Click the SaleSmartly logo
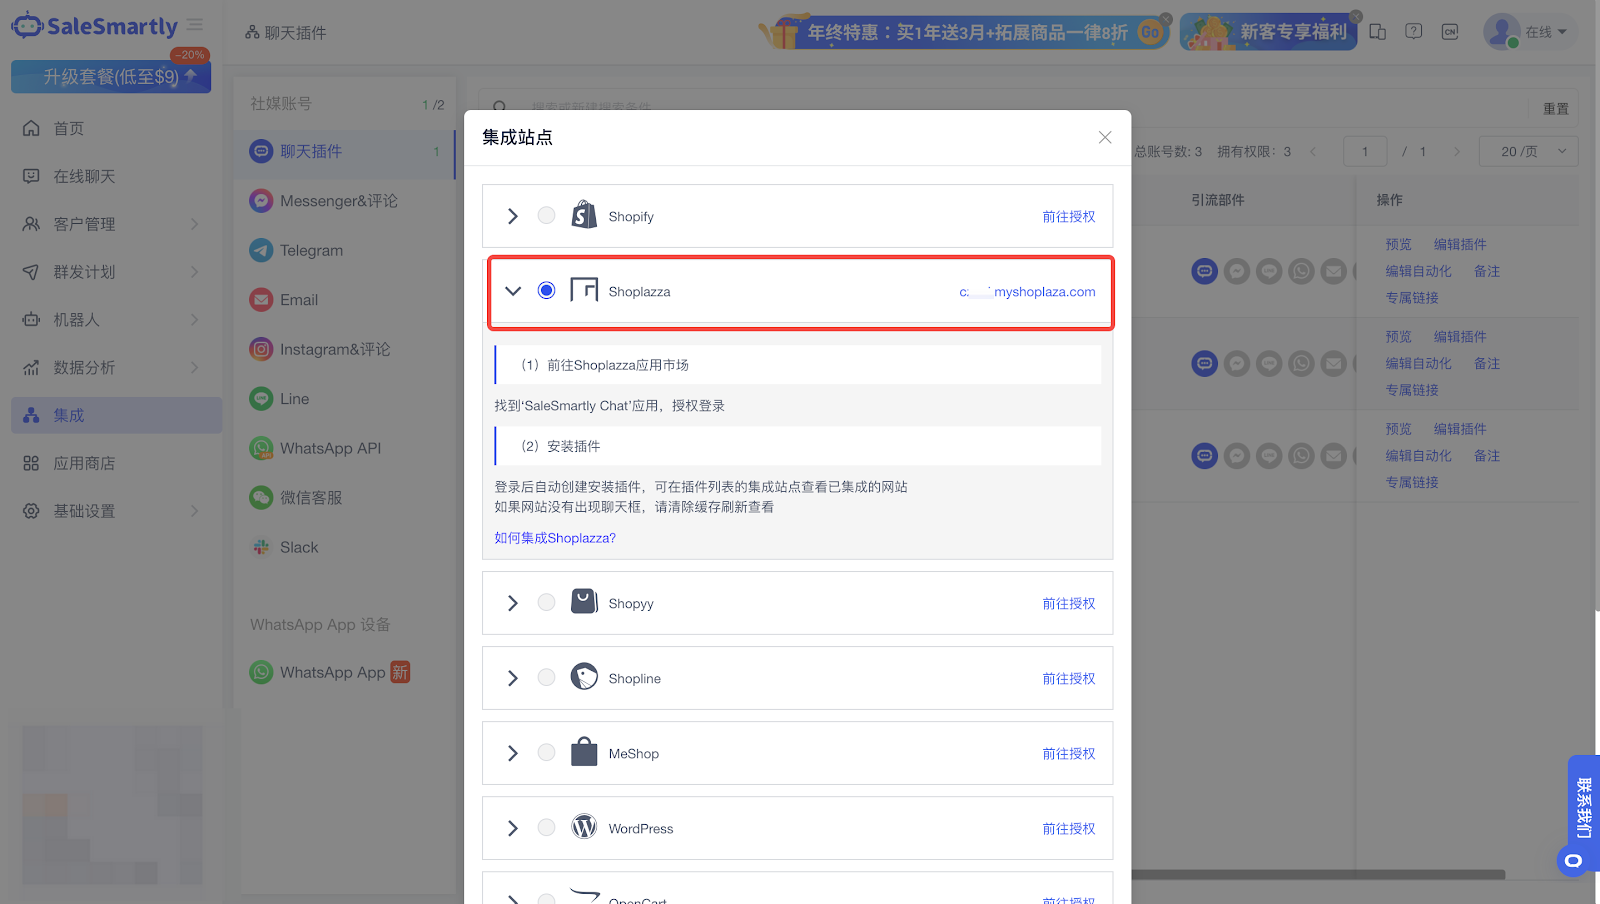 click(x=95, y=26)
